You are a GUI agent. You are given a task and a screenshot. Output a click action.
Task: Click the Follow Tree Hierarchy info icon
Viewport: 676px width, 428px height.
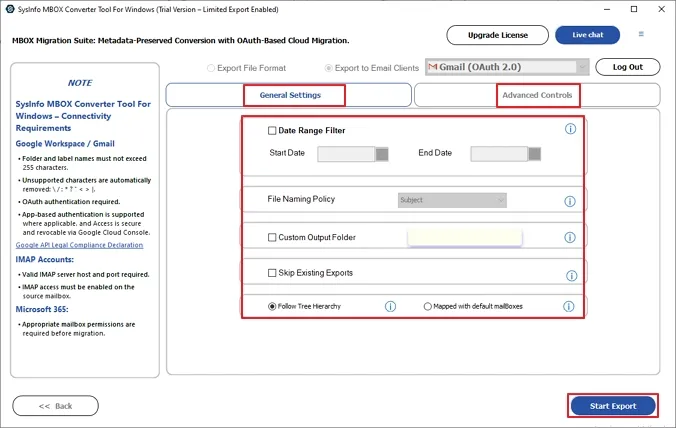pyautogui.click(x=390, y=306)
